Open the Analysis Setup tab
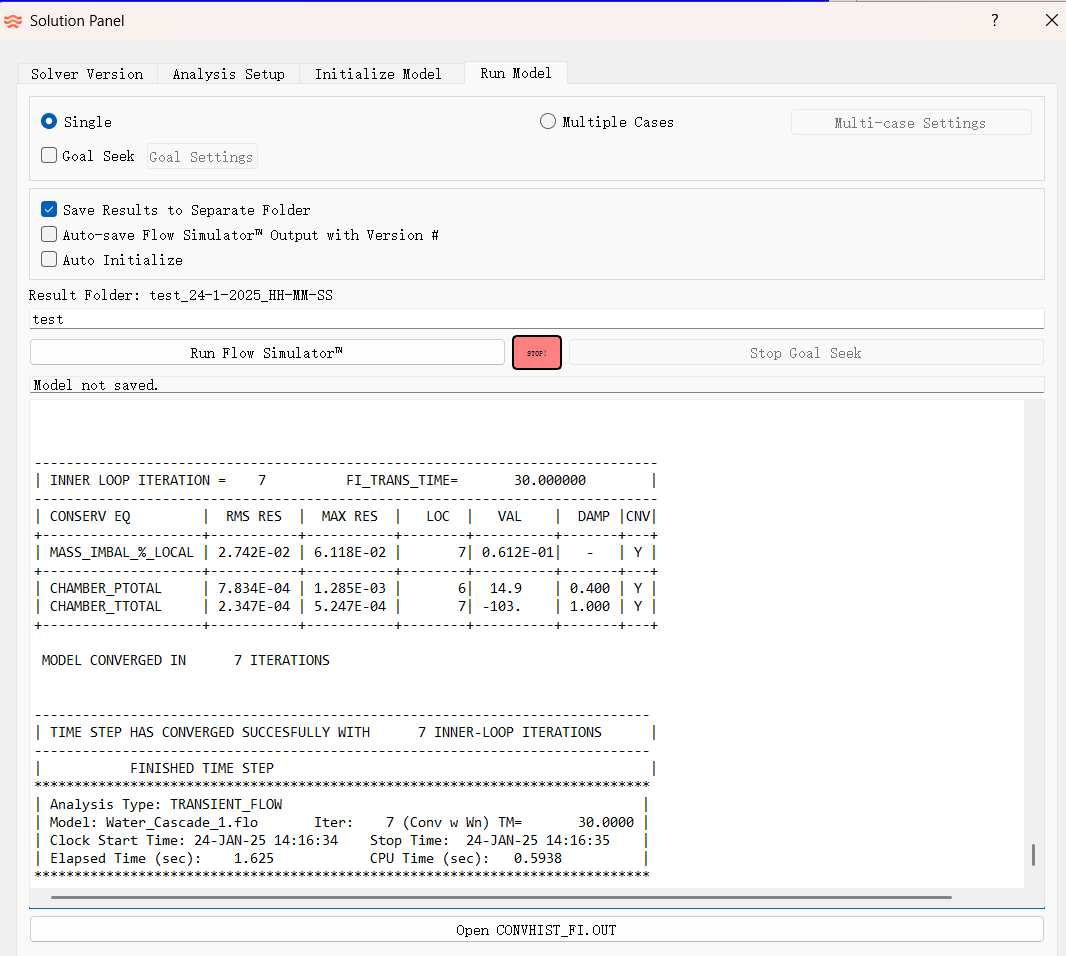This screenshot has height=956, width=1066. [228, 73]
